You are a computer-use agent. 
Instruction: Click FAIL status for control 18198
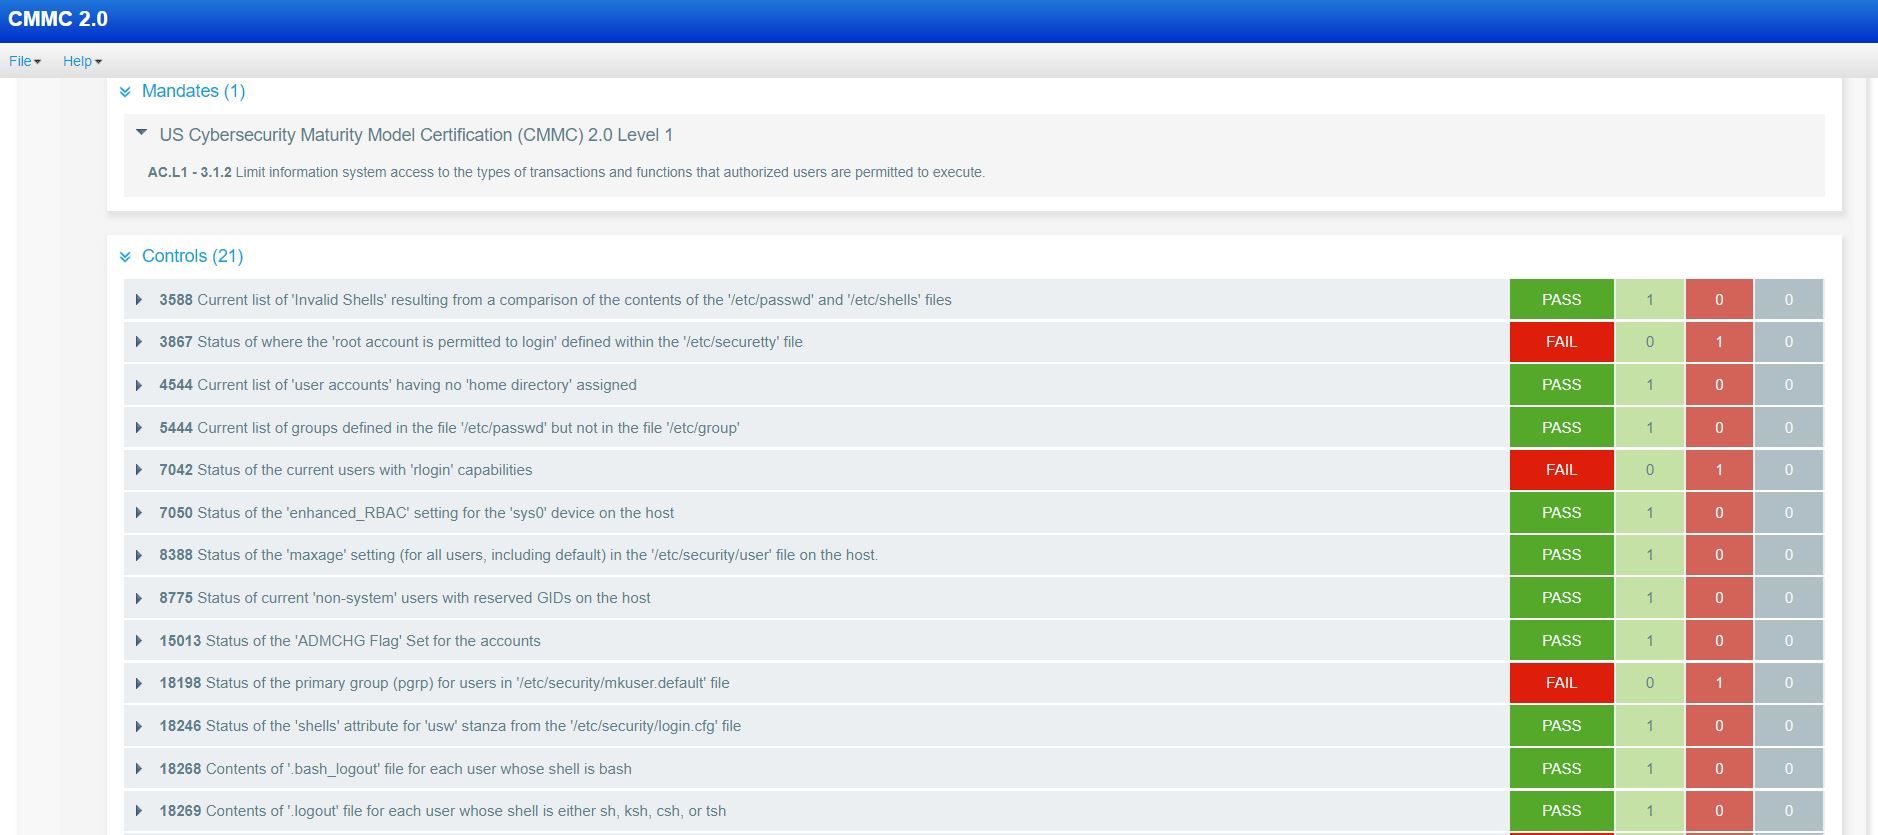click(x=1561, y=683)
